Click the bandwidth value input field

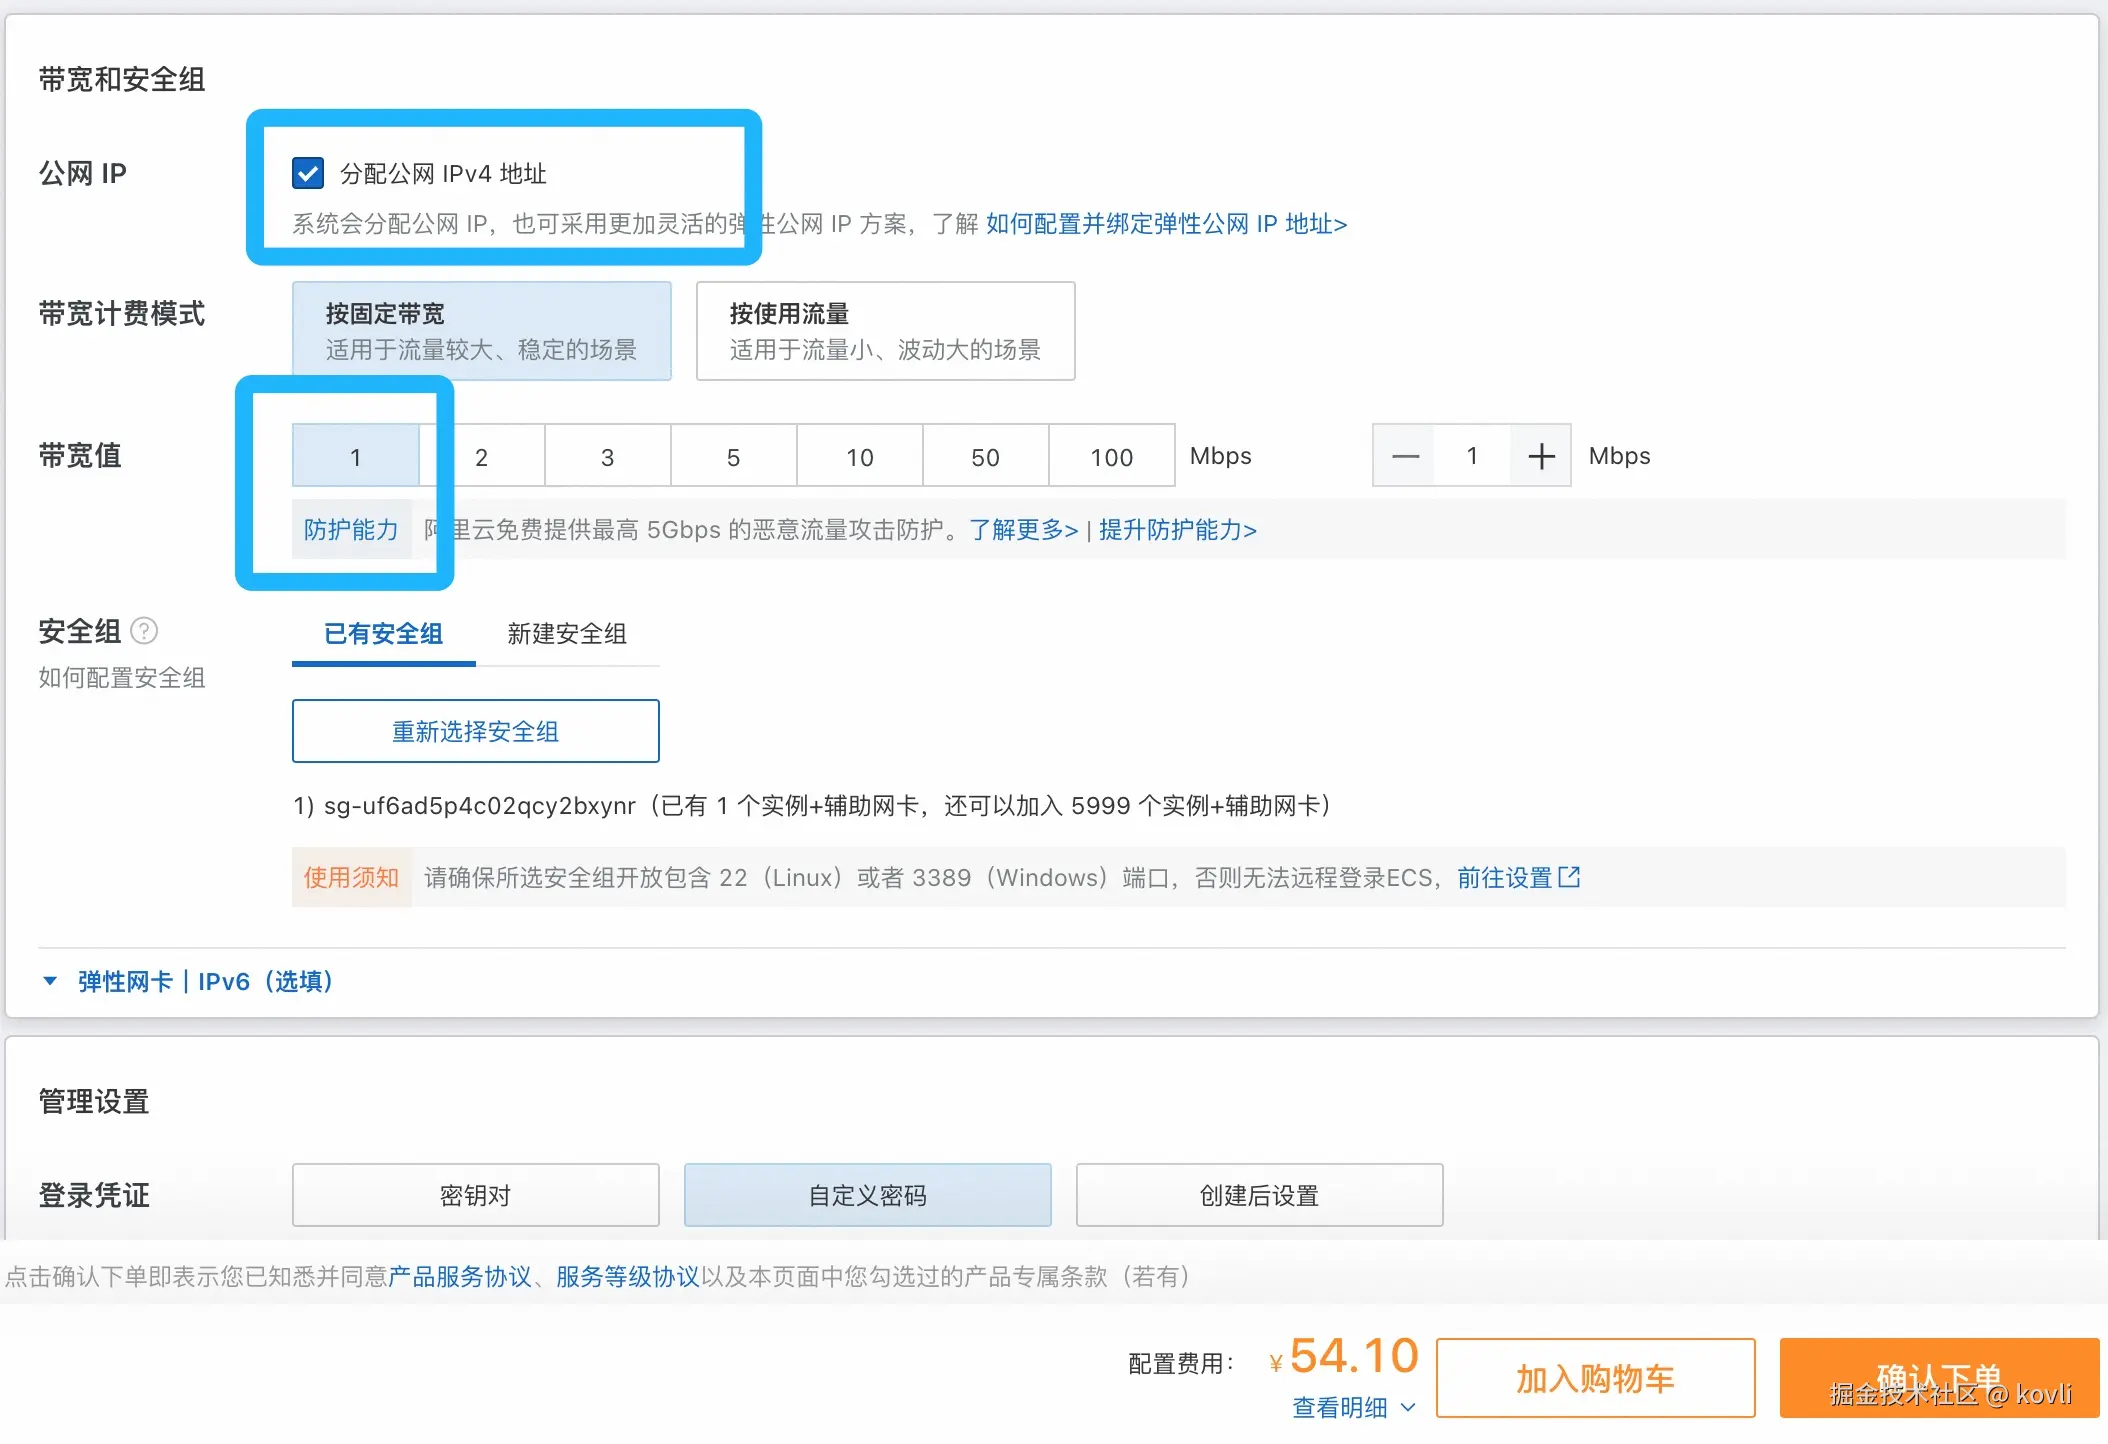point(1471,456)
